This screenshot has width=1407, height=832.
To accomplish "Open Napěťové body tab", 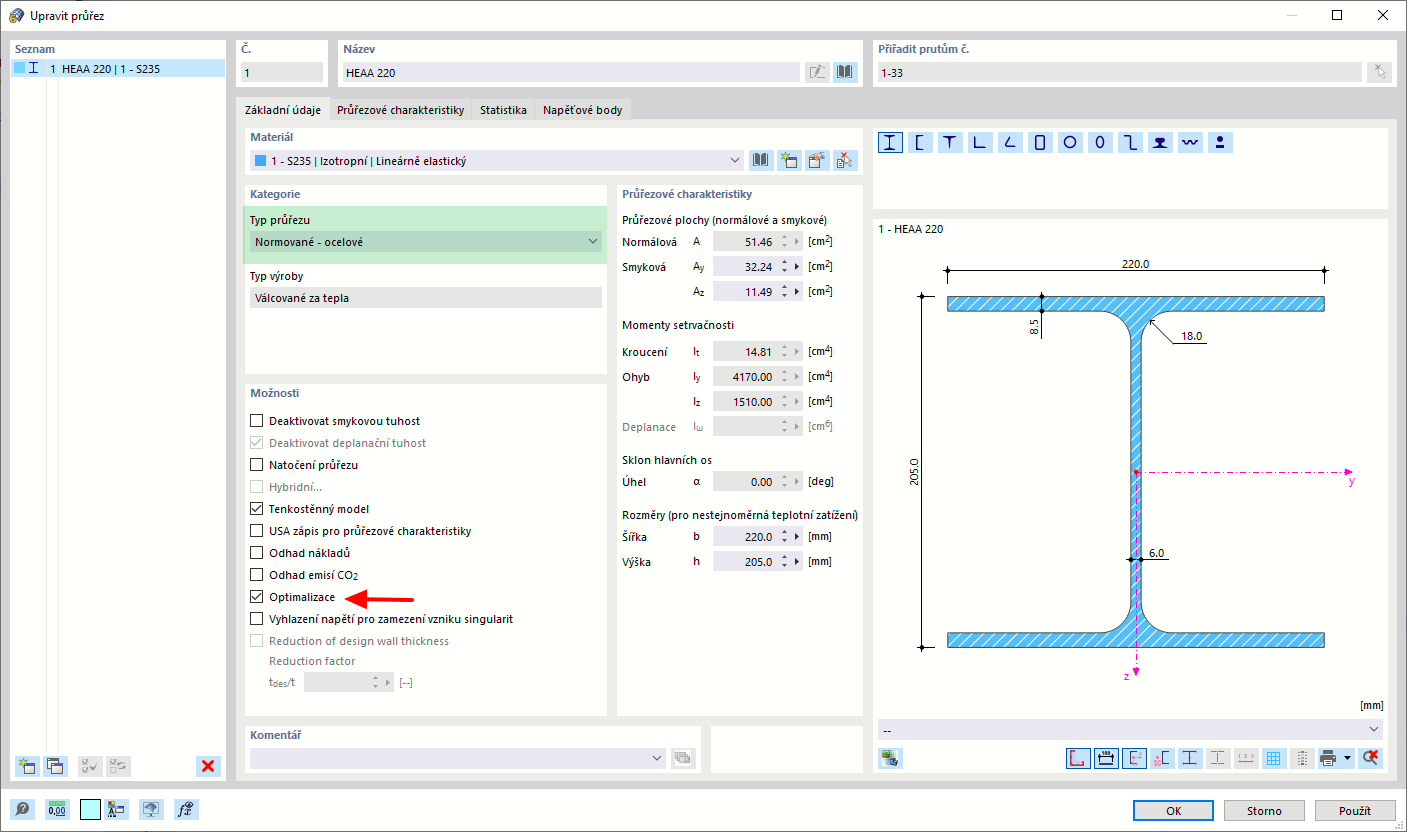I will click(583, 110).
